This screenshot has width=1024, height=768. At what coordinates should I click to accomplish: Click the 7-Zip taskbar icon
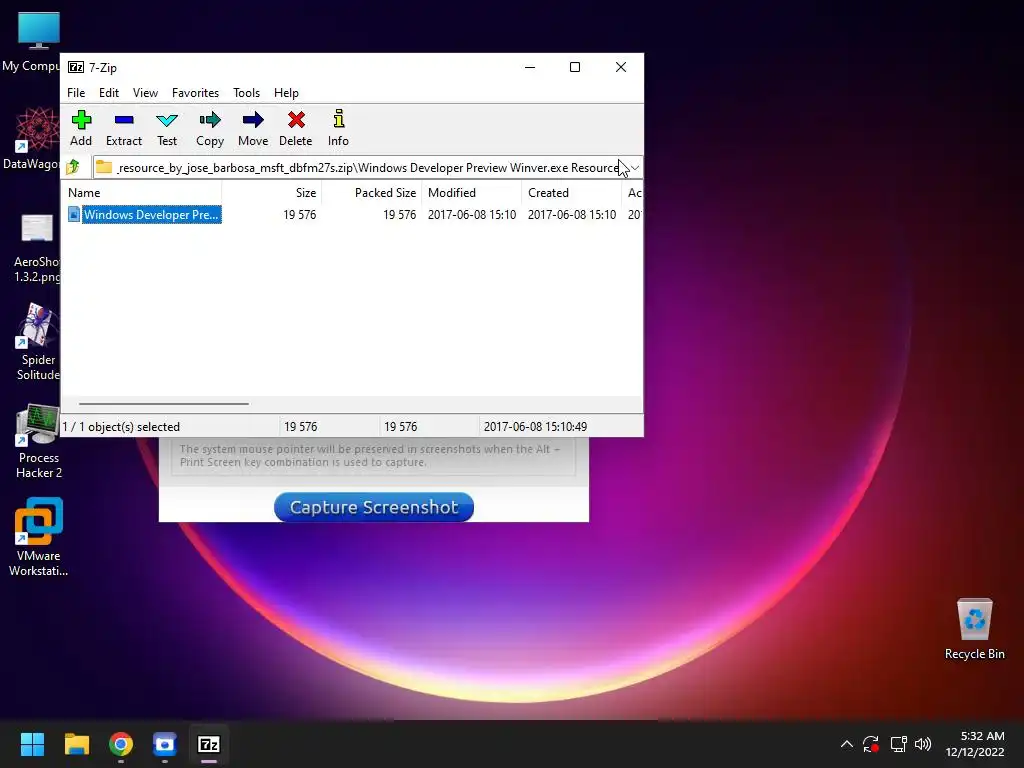[x=209, y=744]
